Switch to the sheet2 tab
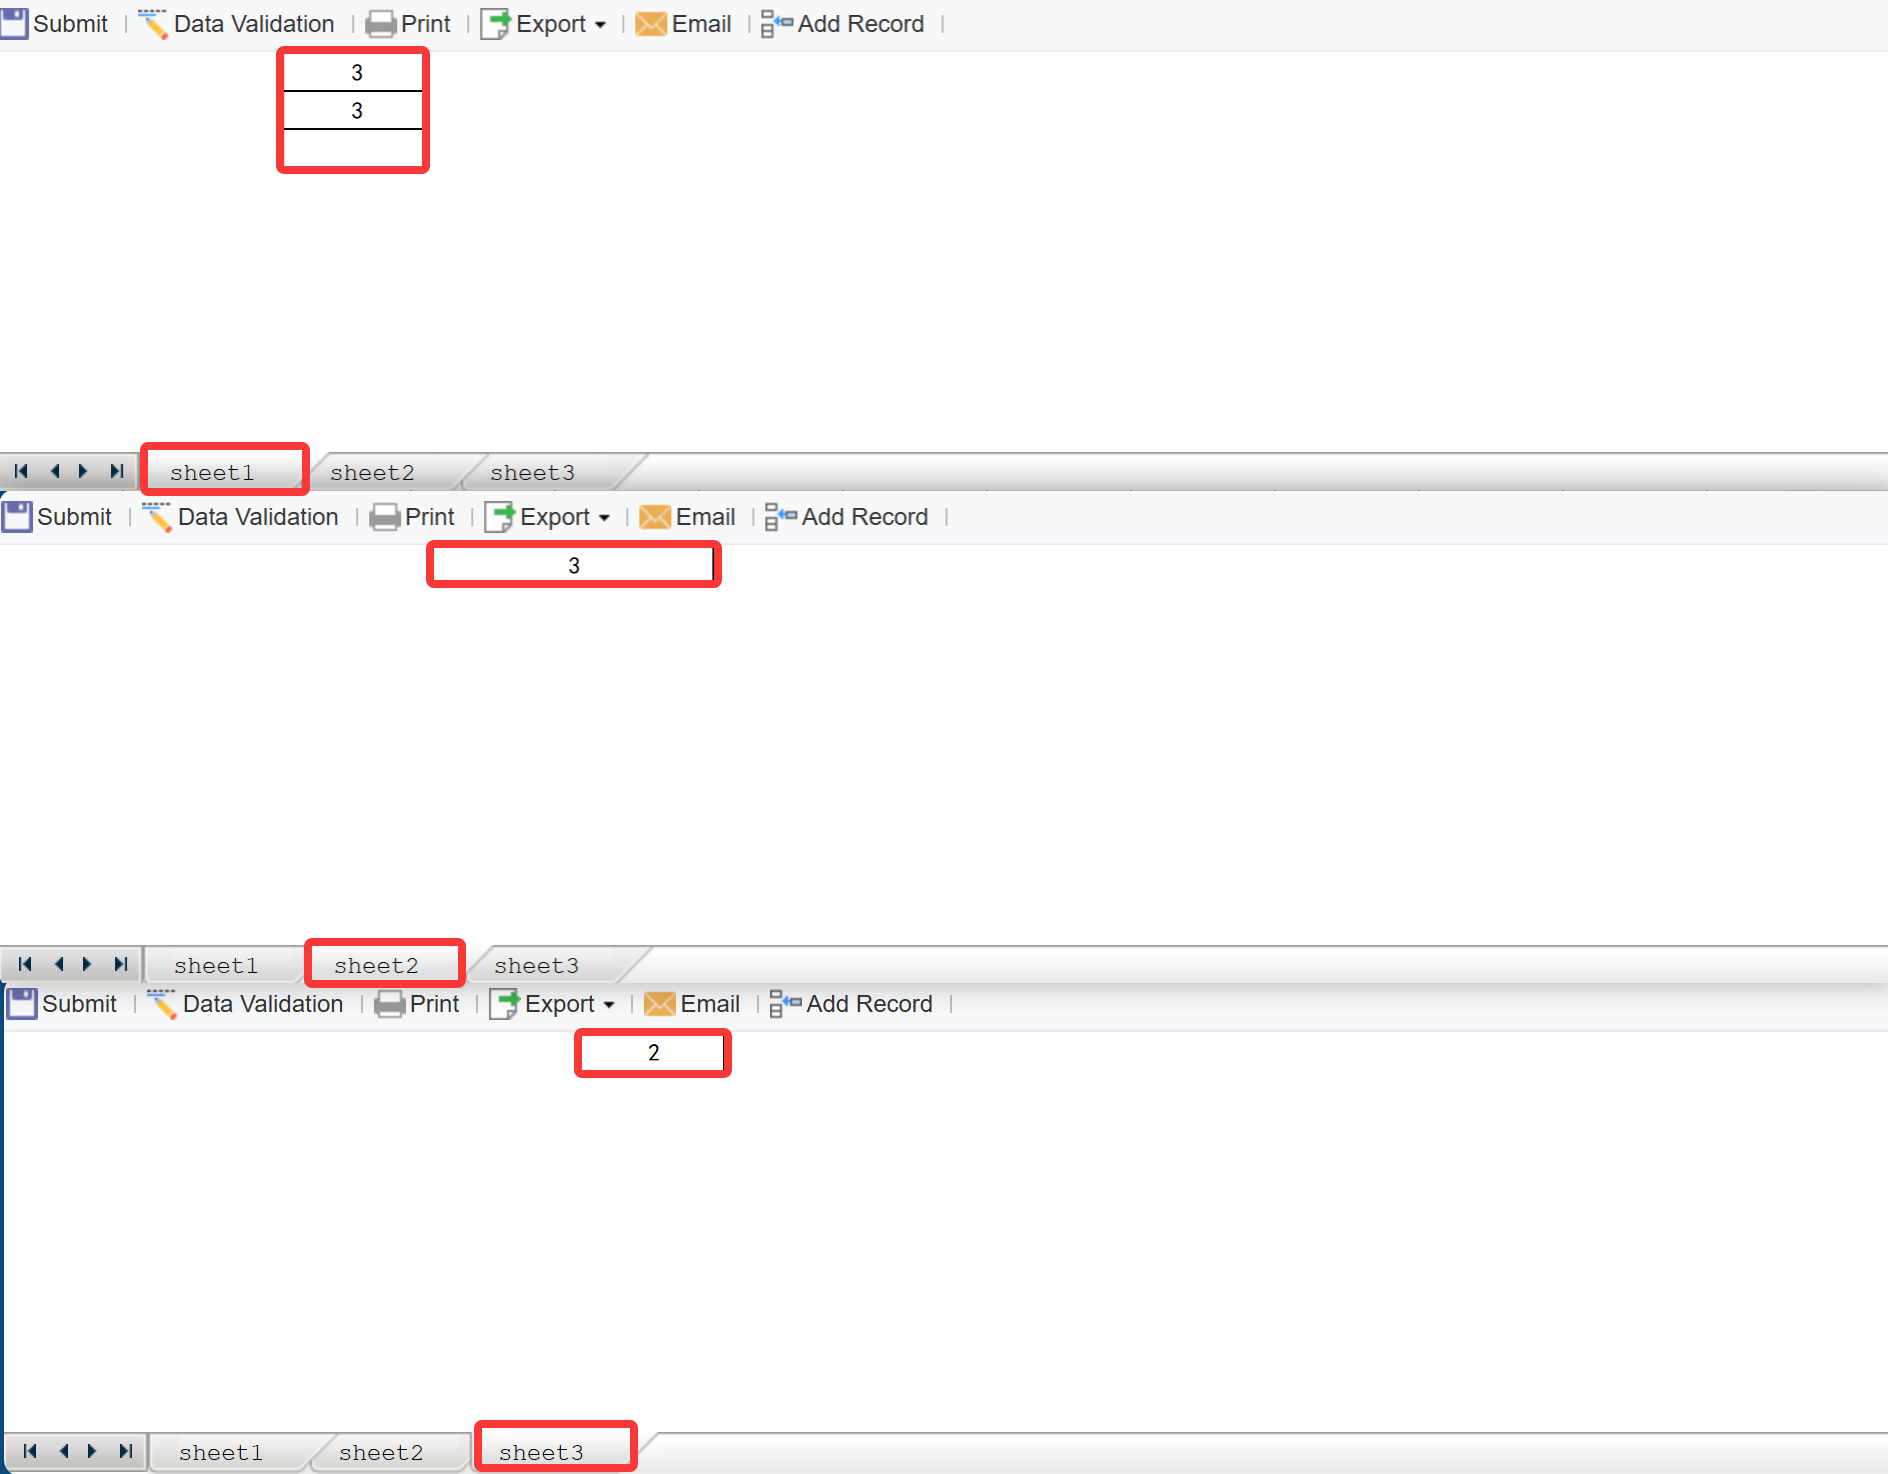This screenshot has height=1474, width=1888. [384, 964]
